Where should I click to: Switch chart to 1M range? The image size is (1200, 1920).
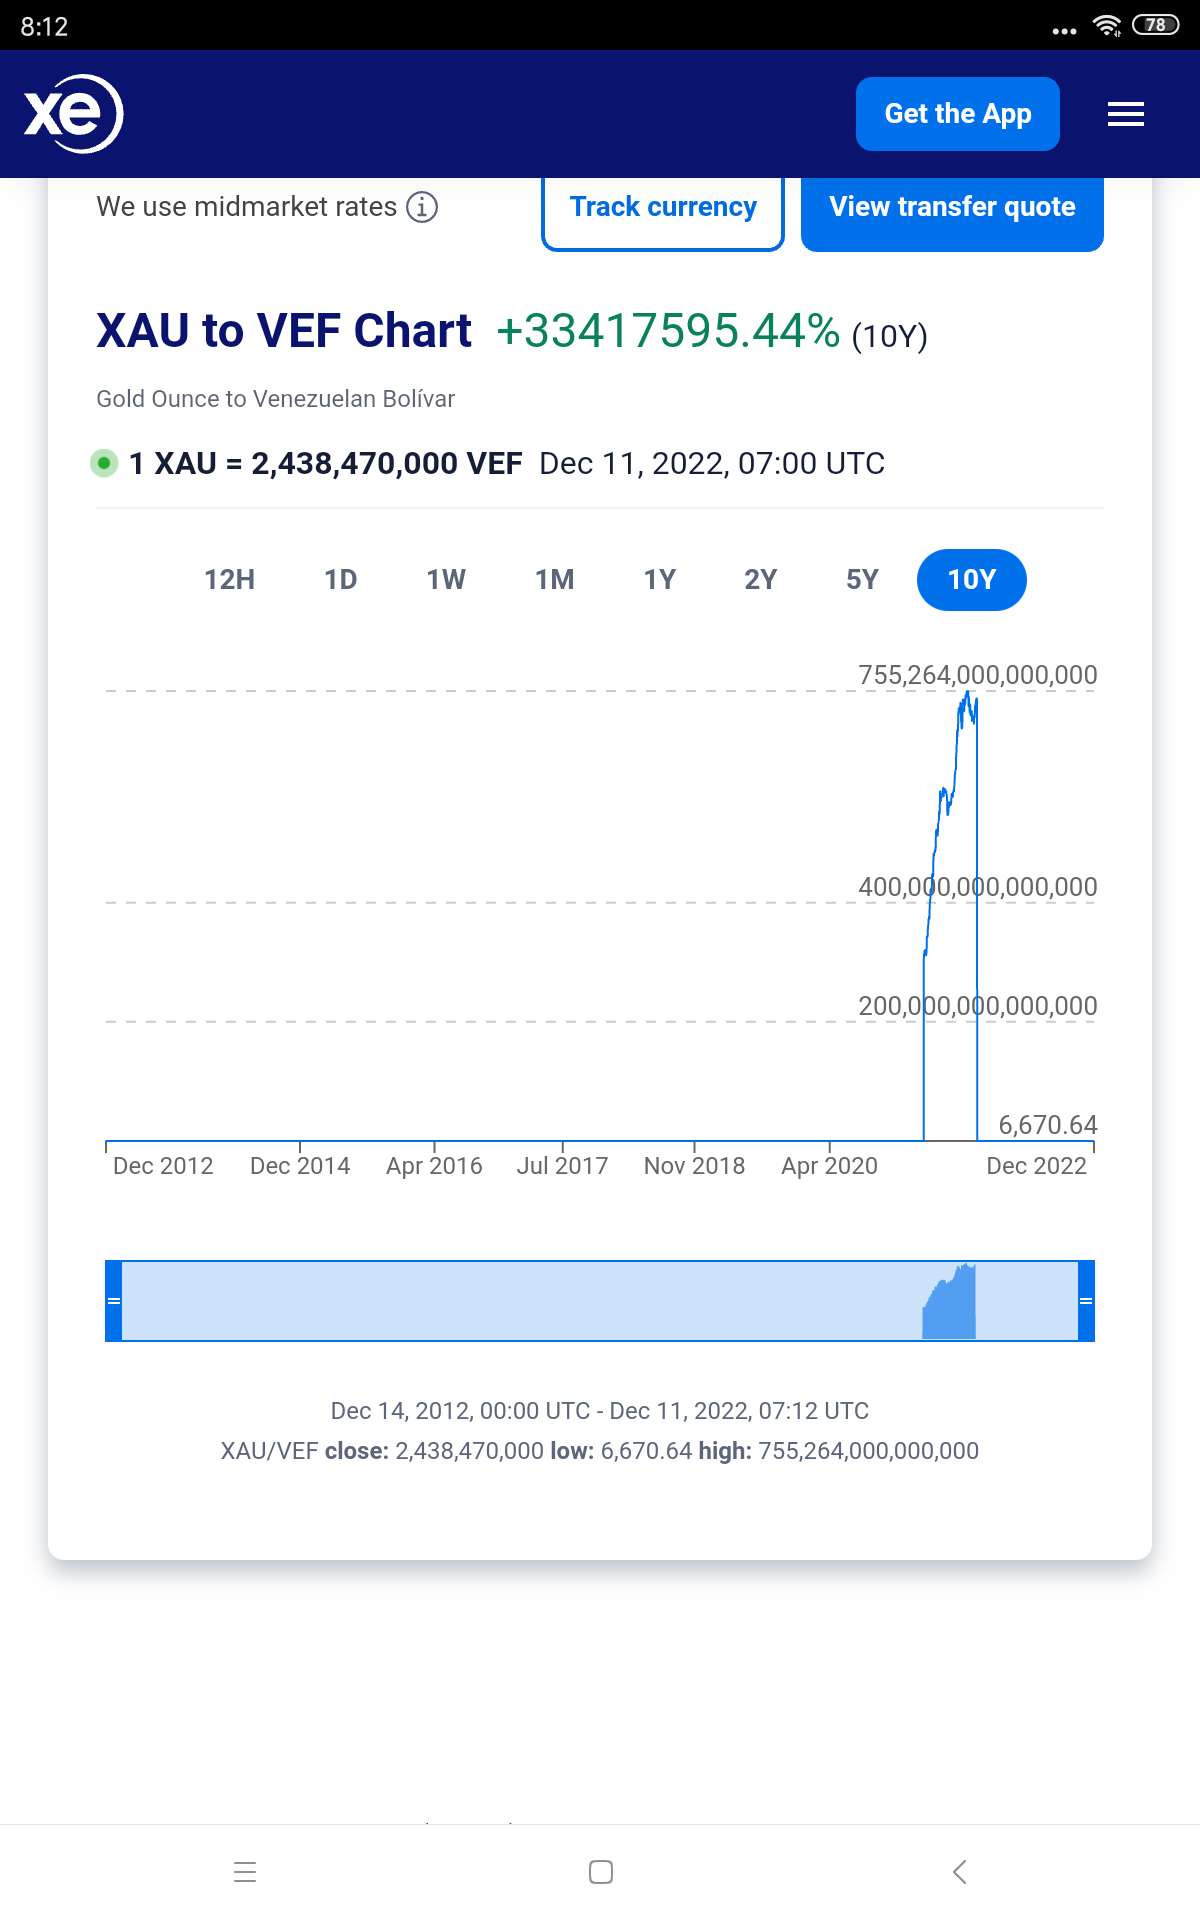tap(554, 580)
